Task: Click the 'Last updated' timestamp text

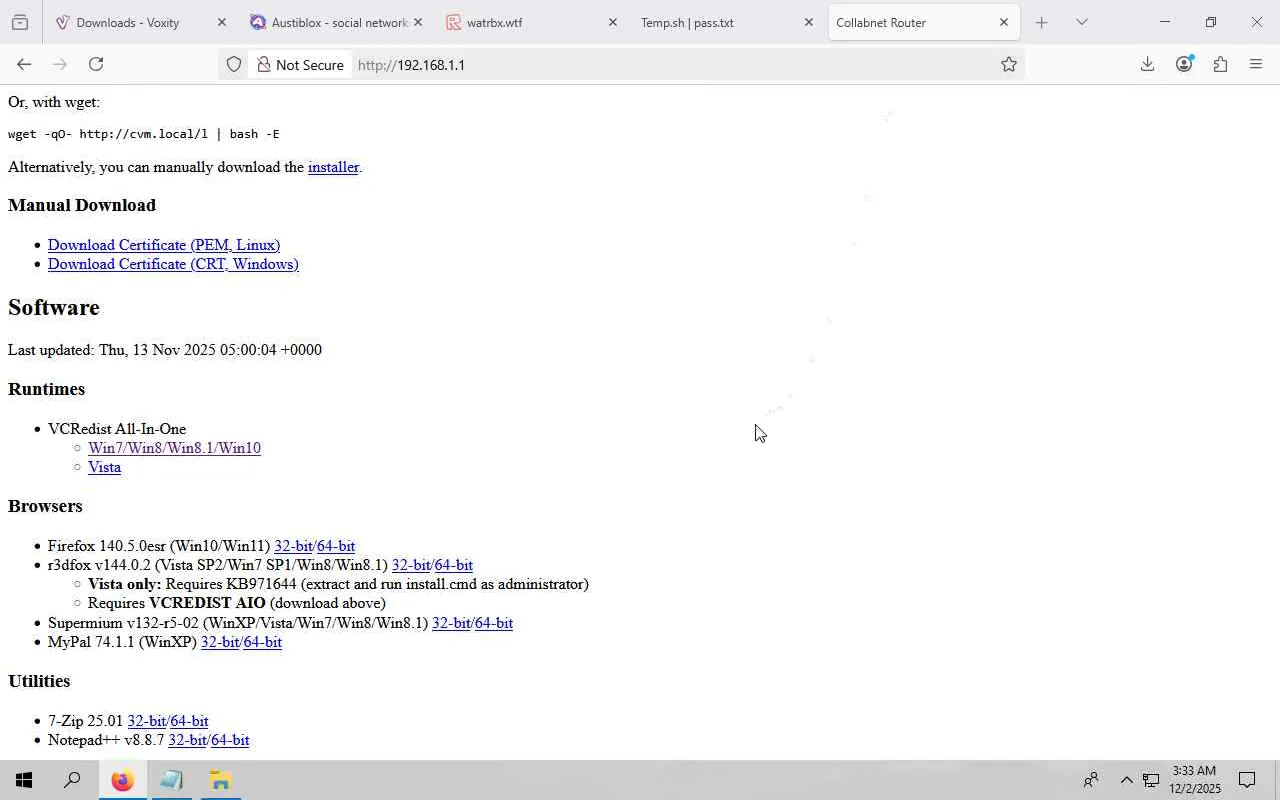Action: point(165,350)
